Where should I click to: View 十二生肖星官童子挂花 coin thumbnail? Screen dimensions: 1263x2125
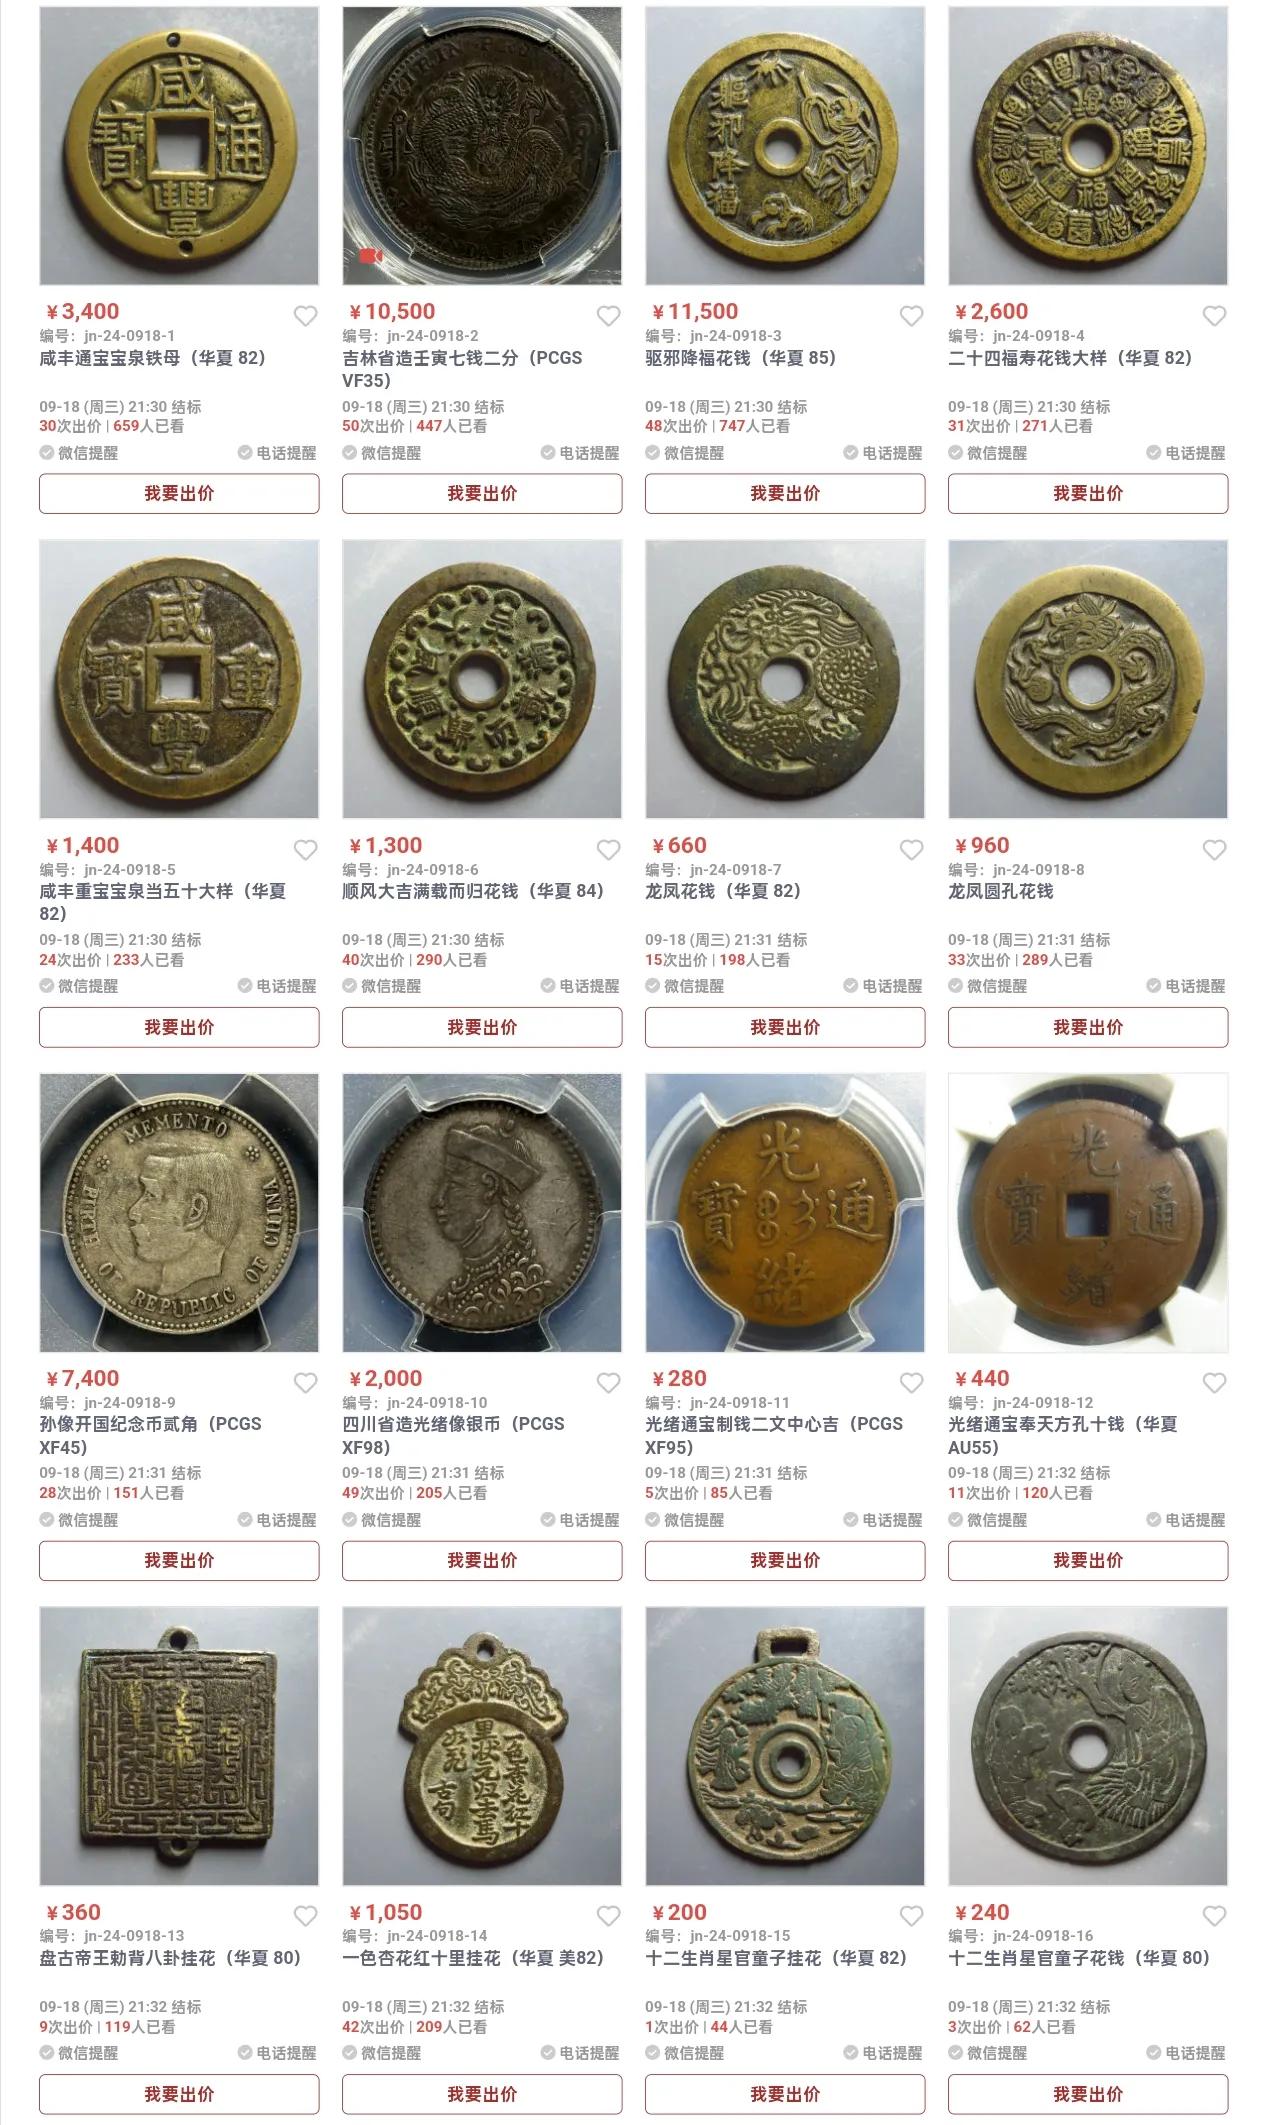coord(785,1746)
